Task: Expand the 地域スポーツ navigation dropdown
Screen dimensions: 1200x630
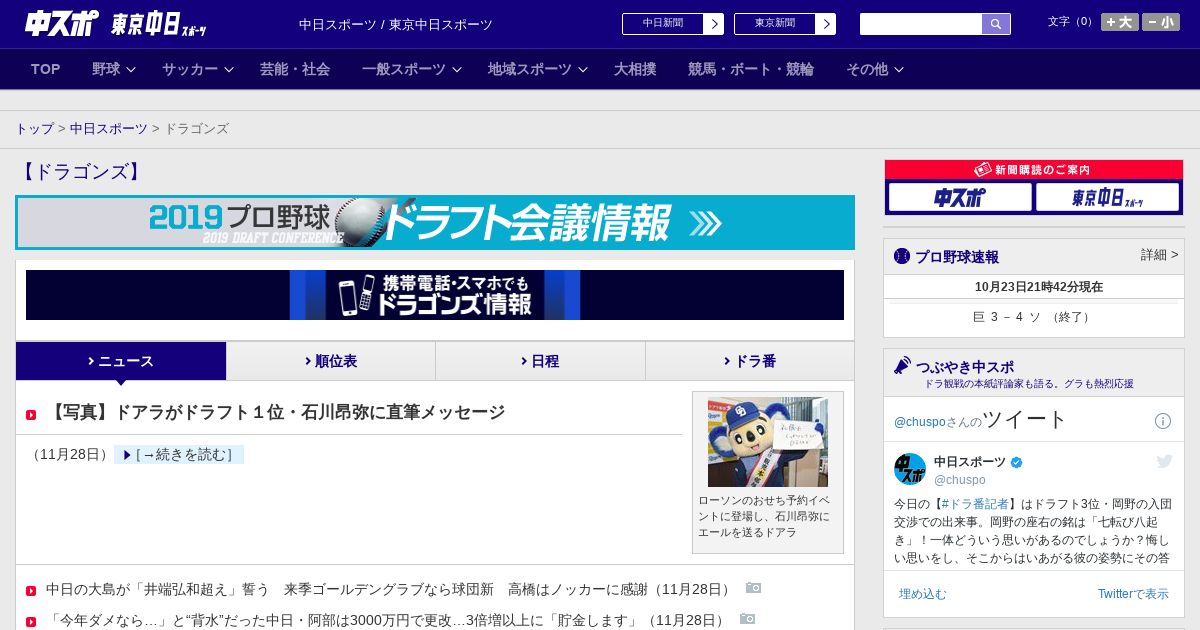Action: click(x=538, y=69)
